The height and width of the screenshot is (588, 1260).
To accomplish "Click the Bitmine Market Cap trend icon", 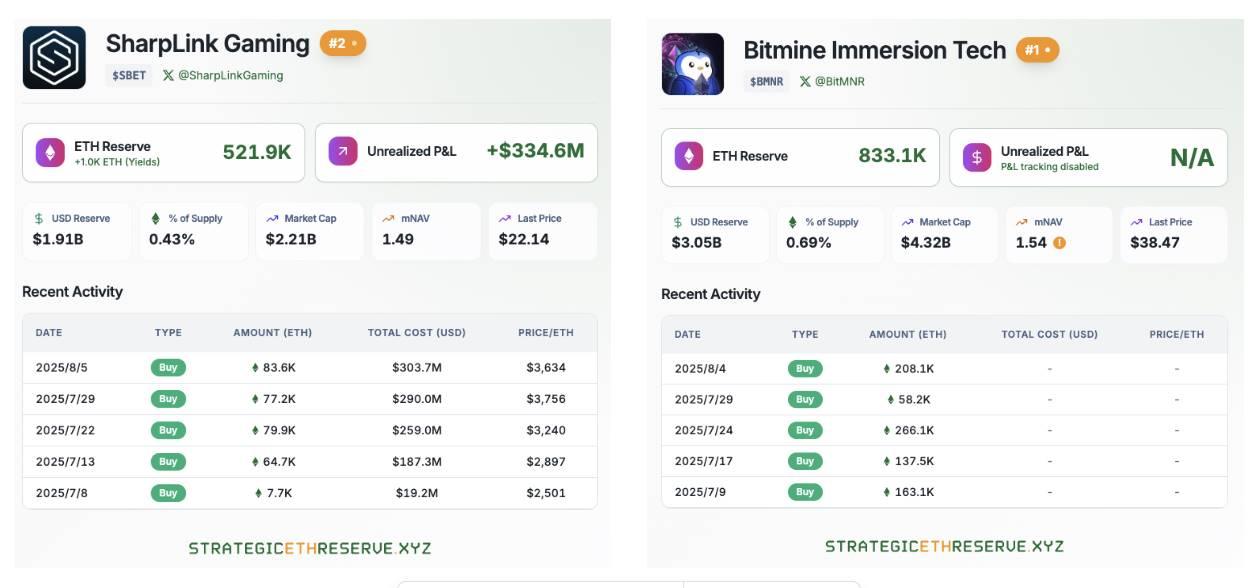I will point(907,222).
